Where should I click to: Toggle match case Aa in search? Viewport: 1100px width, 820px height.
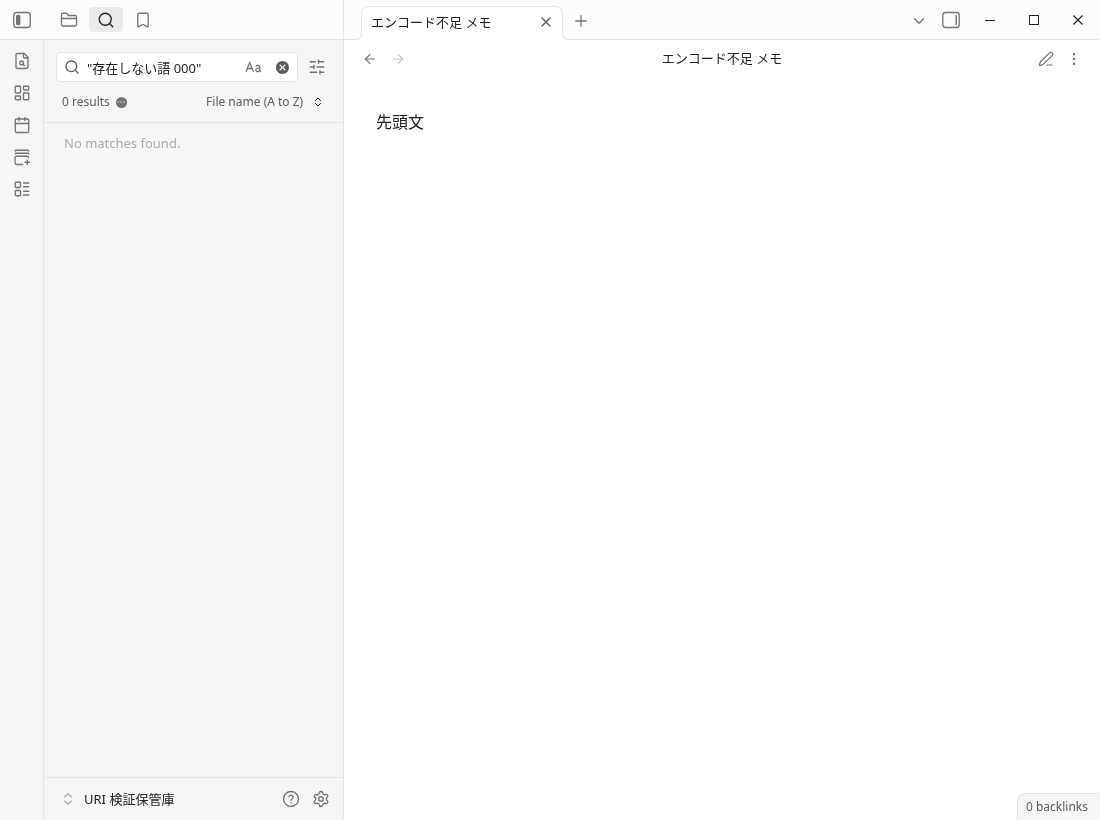click(x=253, y=67)
